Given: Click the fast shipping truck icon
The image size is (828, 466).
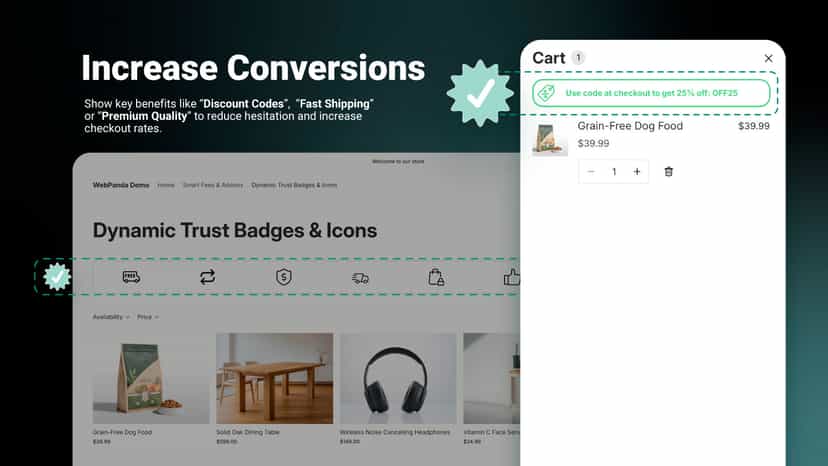Looking at the screenshot, I should click(360, 278).
